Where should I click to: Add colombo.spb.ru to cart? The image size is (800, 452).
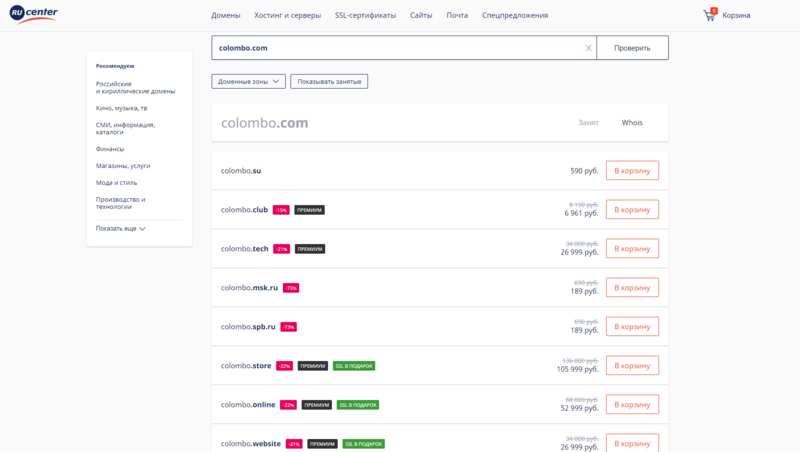[632, 327]
